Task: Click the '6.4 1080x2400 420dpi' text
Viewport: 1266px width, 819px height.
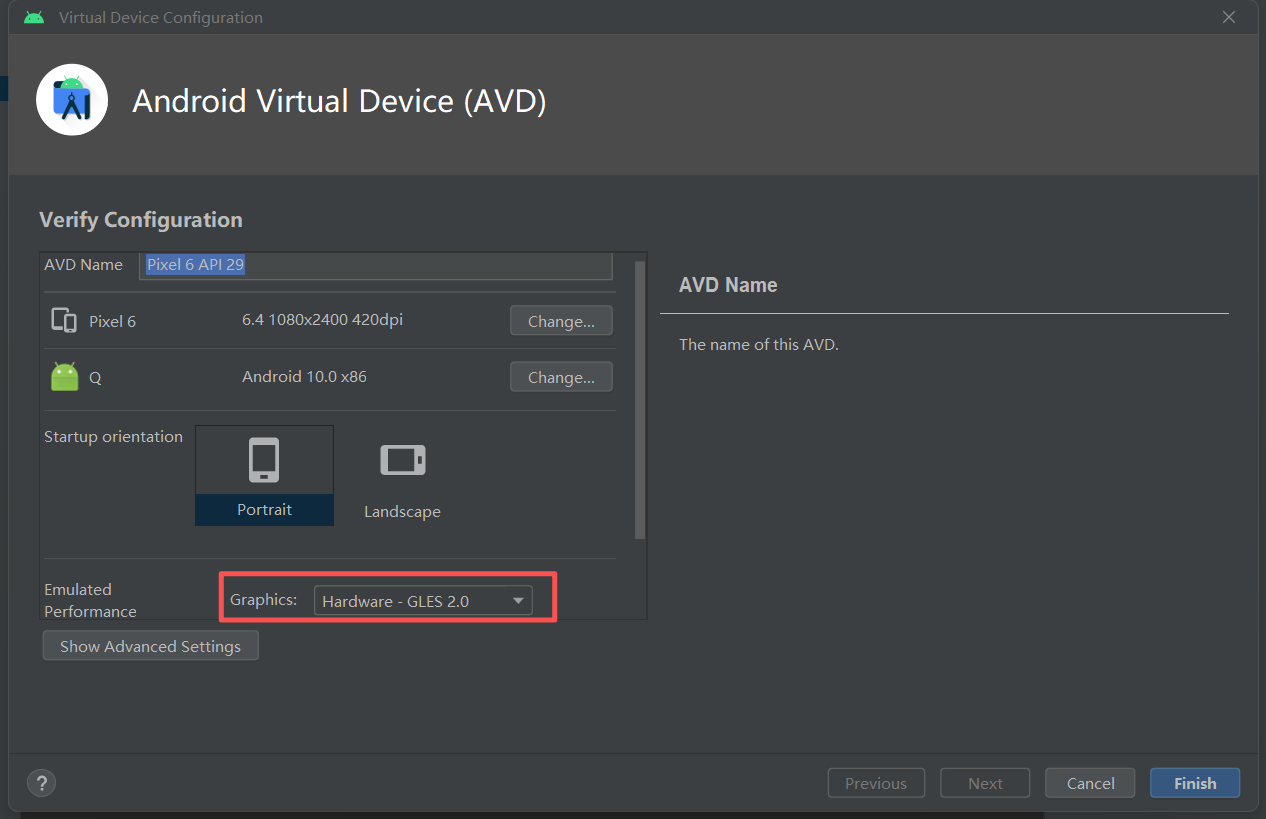Action: [x=322, y=320]
